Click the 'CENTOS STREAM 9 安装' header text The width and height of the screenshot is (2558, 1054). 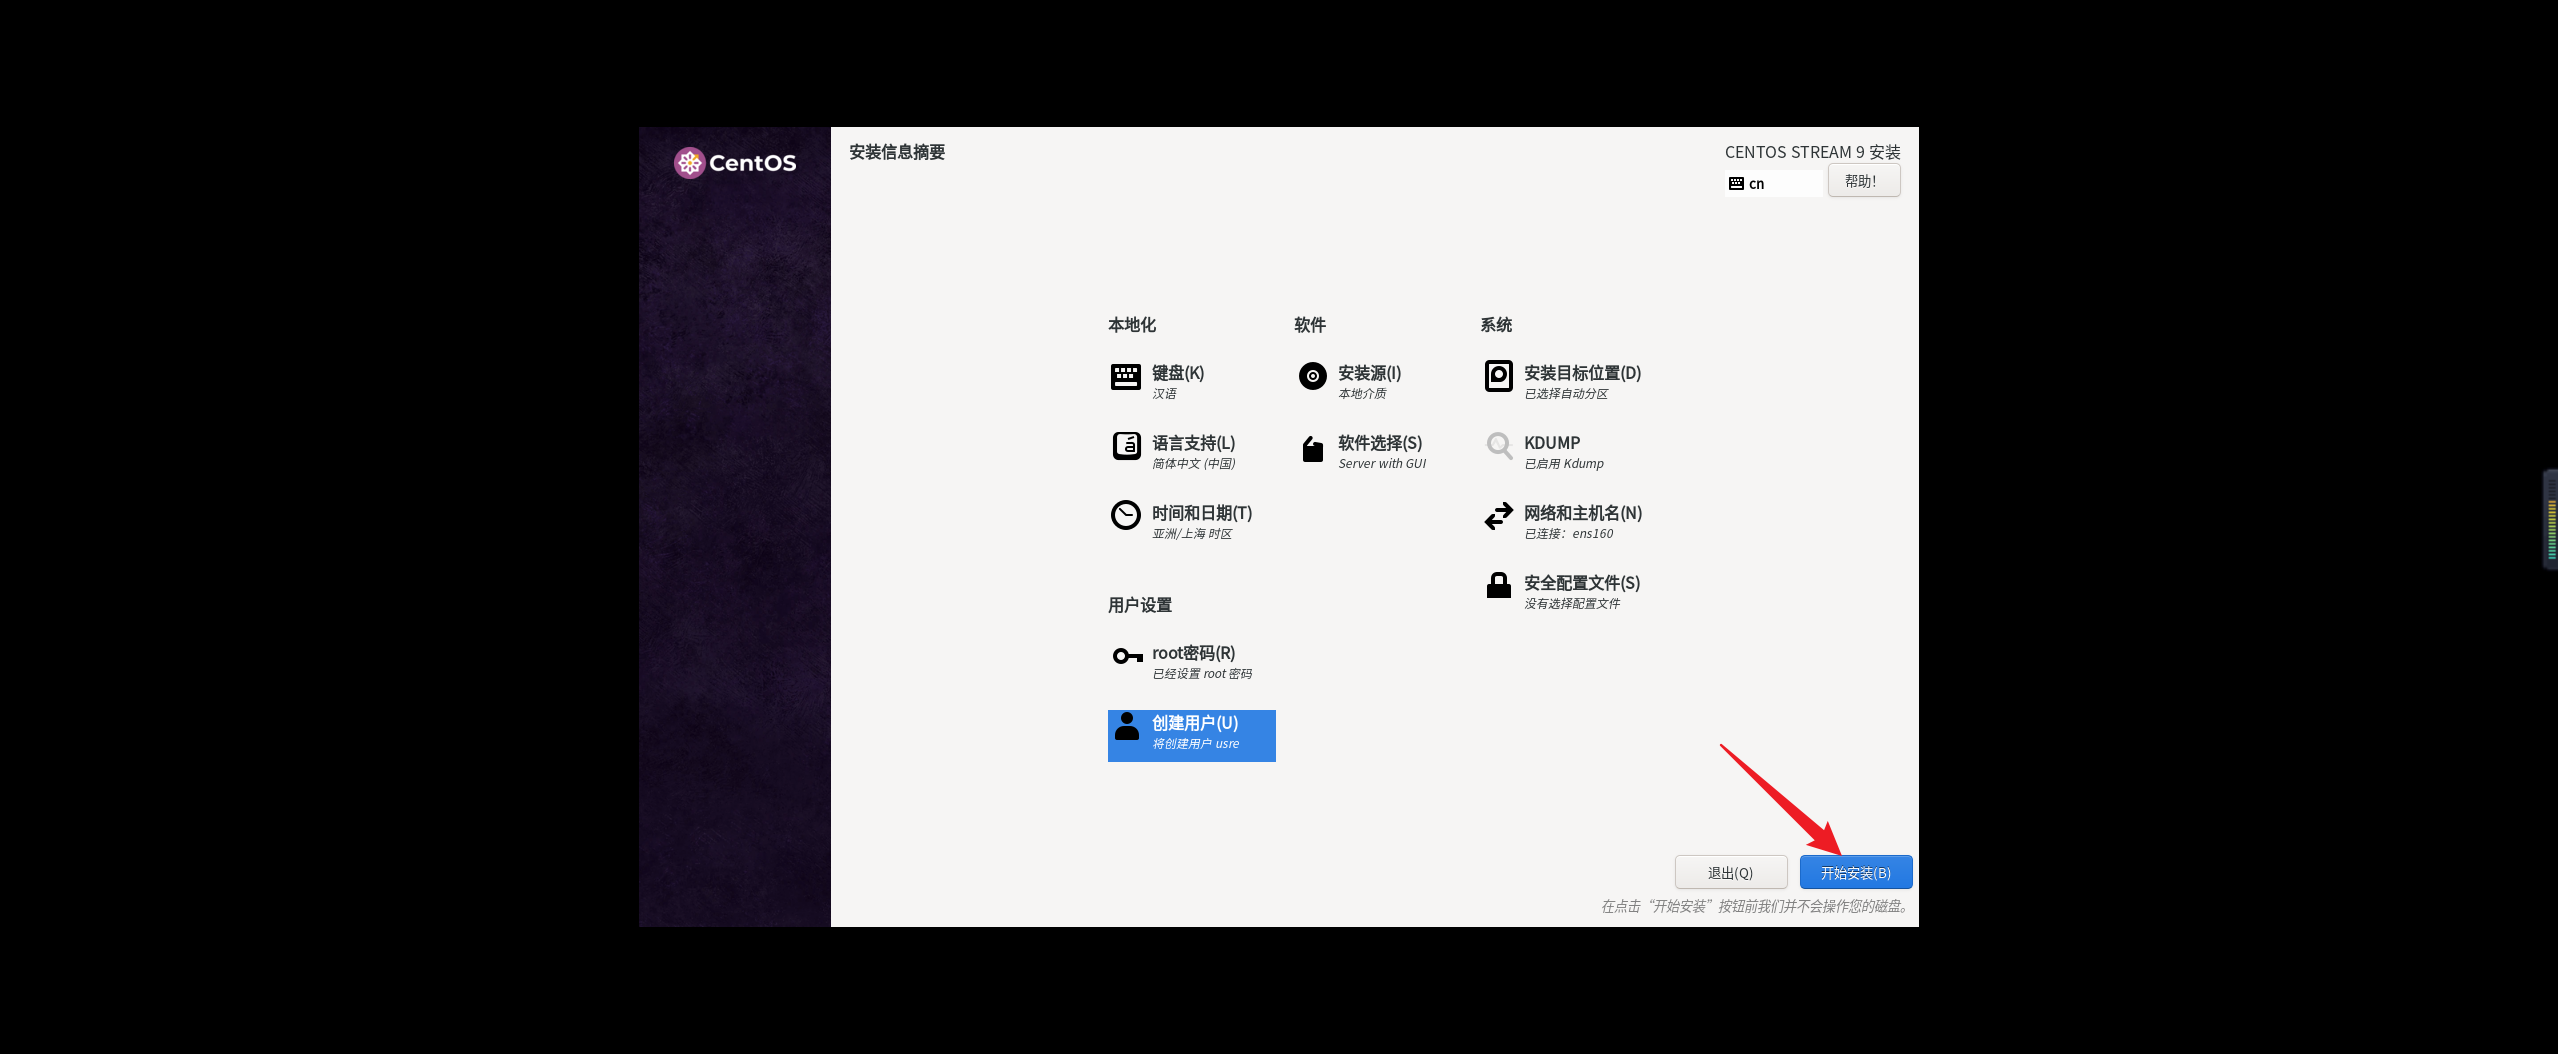[x=1812, y=152]
